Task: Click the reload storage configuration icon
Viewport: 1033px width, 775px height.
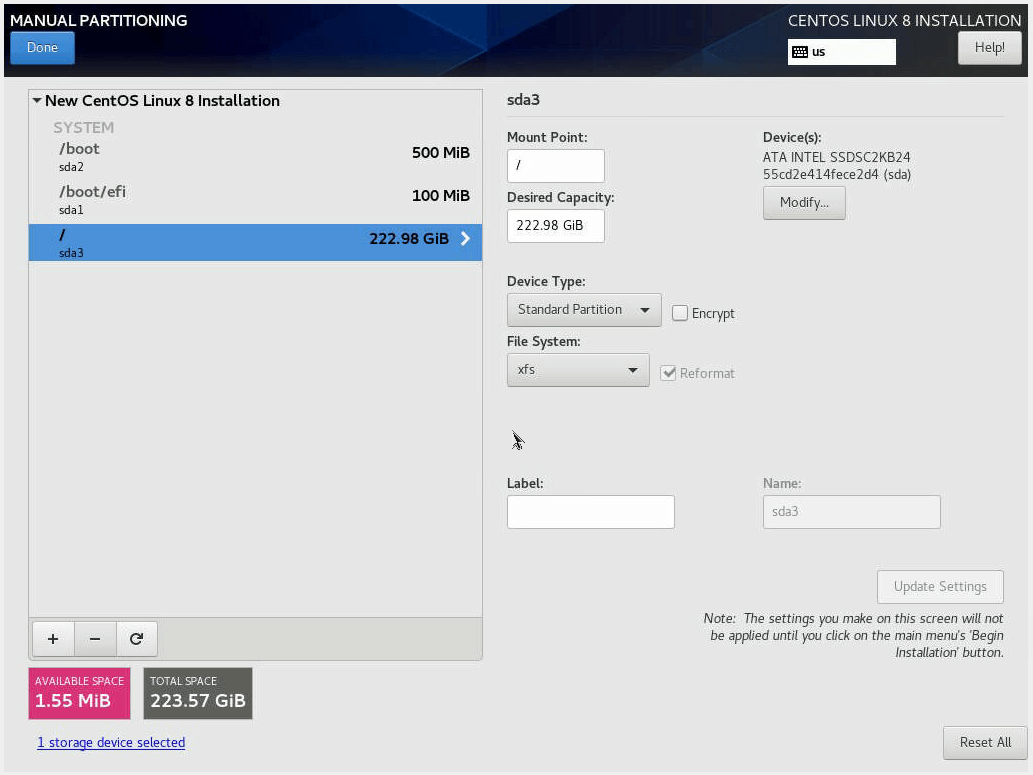Action: (x=136, y=639)
